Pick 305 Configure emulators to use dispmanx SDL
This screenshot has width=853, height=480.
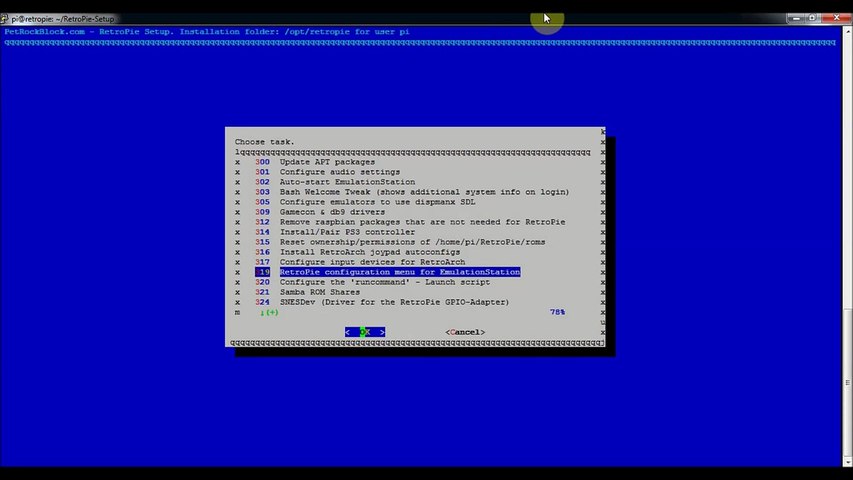365,202
